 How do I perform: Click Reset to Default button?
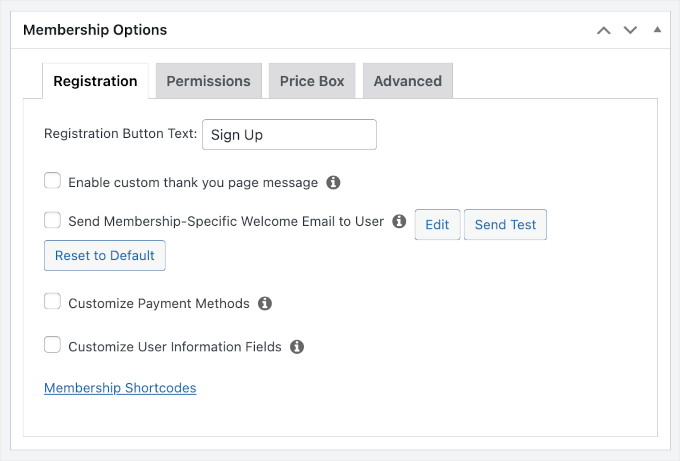pos(105,255)
